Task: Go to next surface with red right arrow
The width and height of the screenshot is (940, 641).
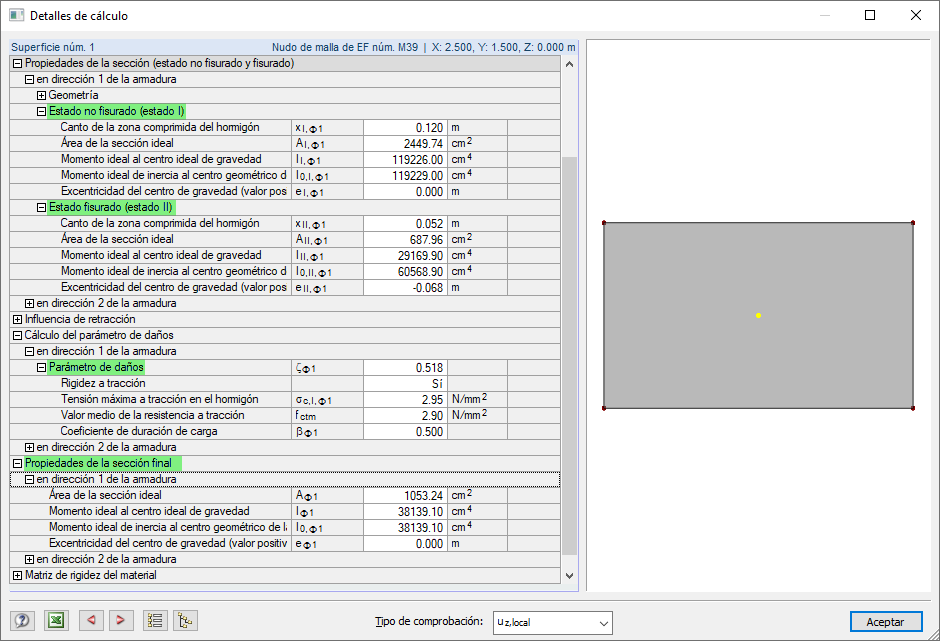Action: [121, 620]
